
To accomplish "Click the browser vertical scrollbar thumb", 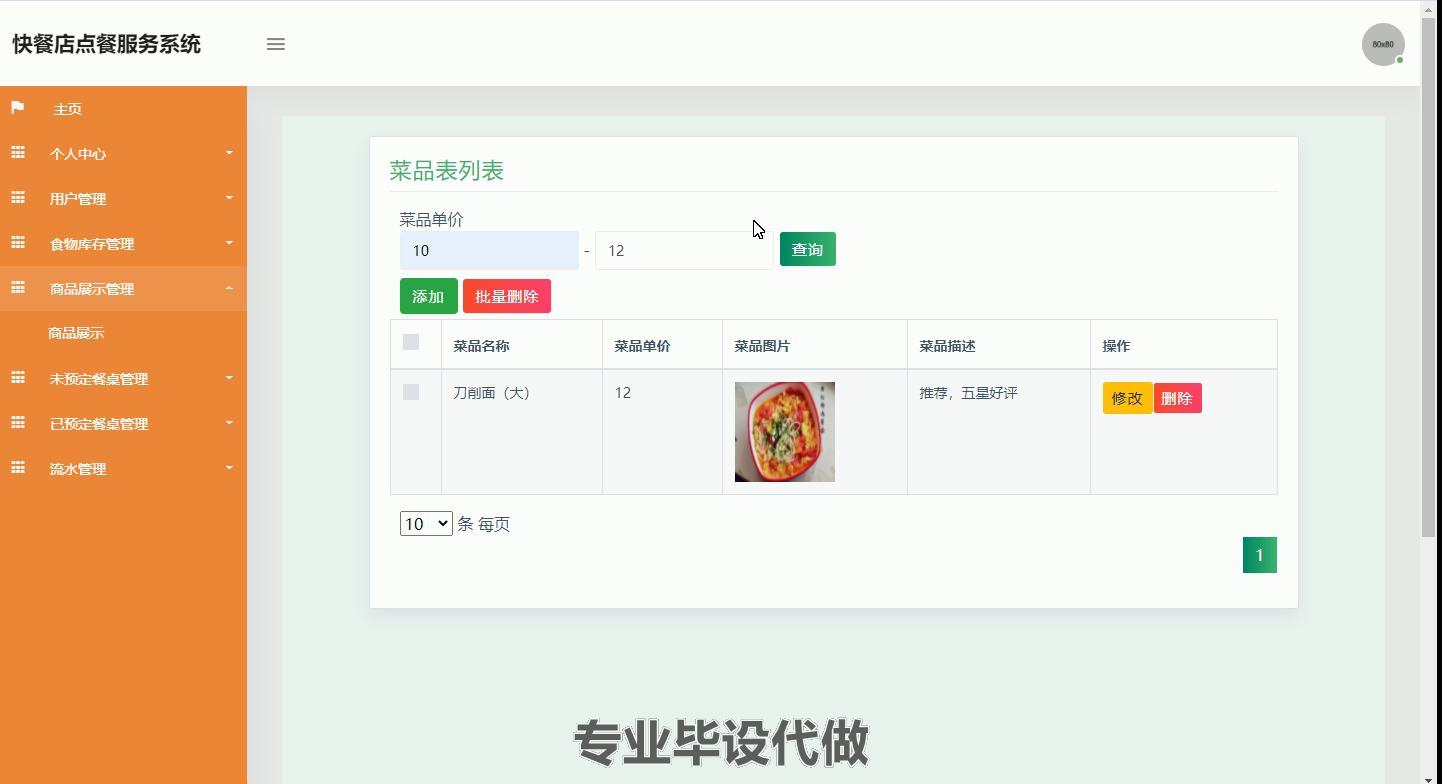I will (1428, 275).
